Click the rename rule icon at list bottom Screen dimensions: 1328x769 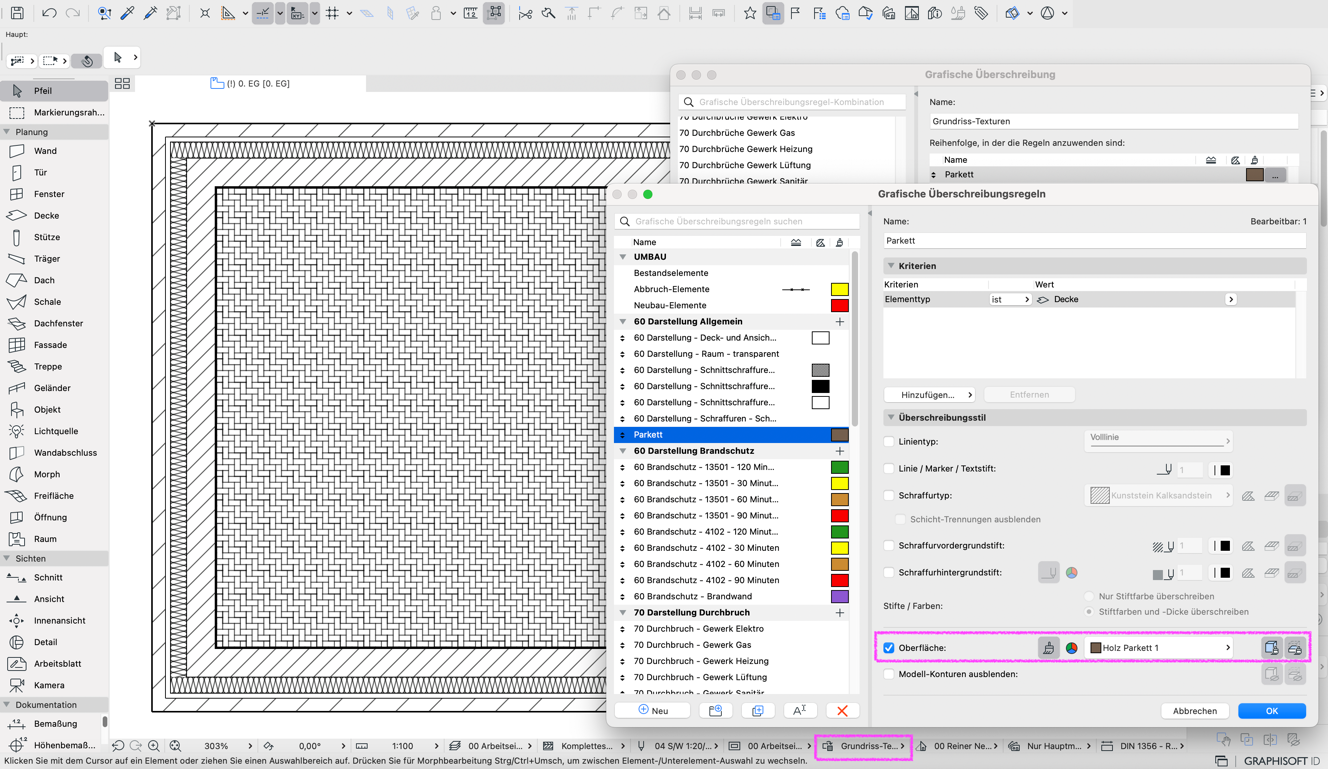800,711
